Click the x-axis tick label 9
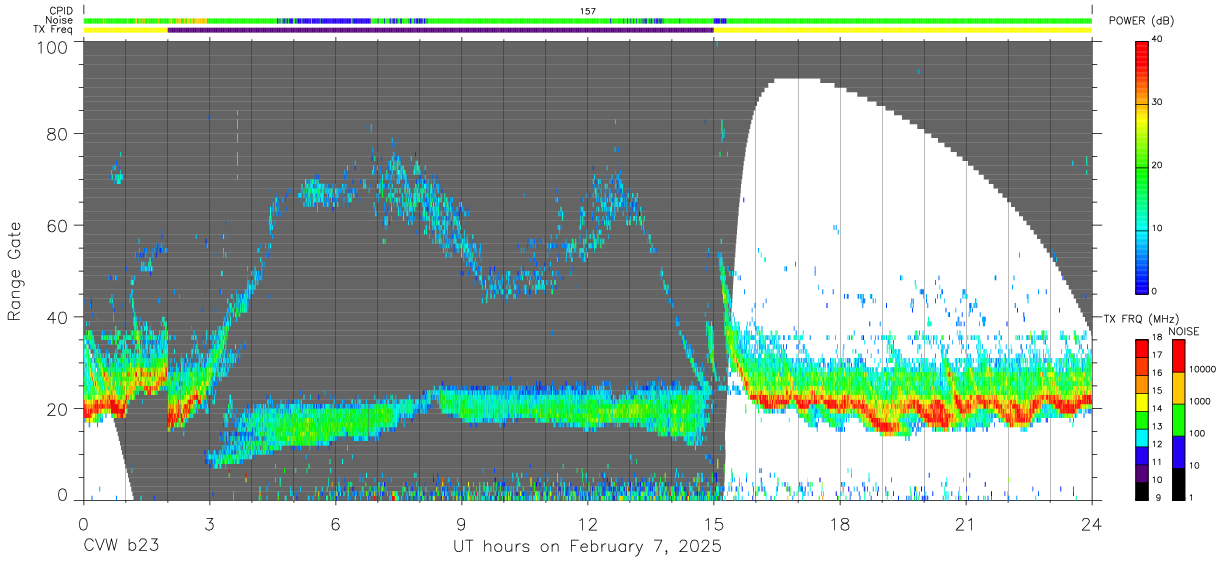The width and height of the screenshot is (1228, 567). click(x=461, y=524)
